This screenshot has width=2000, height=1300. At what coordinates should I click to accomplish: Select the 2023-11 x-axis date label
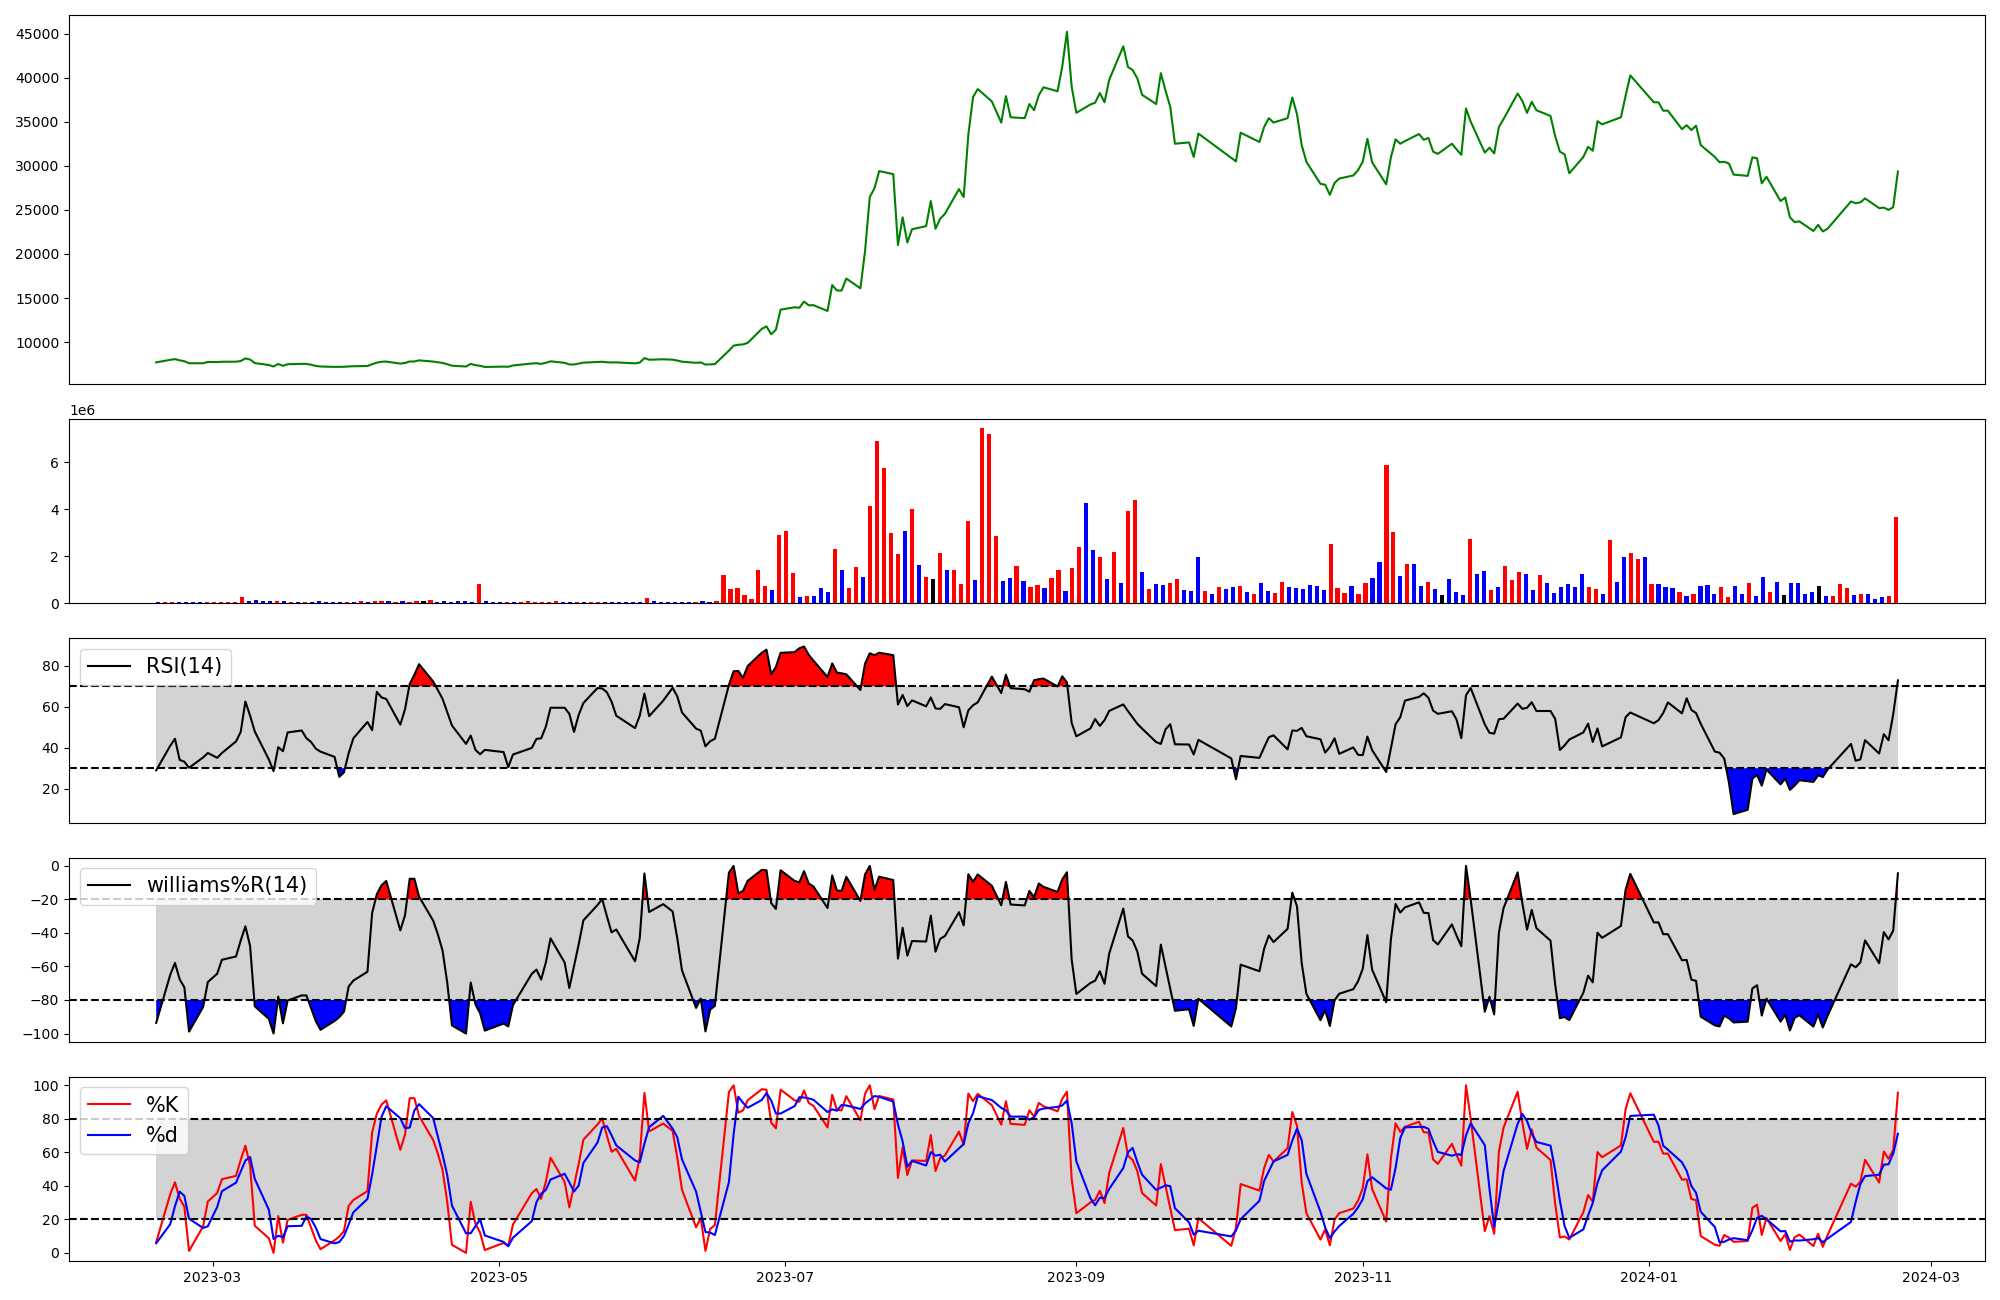click(x=1363, y=1277)
